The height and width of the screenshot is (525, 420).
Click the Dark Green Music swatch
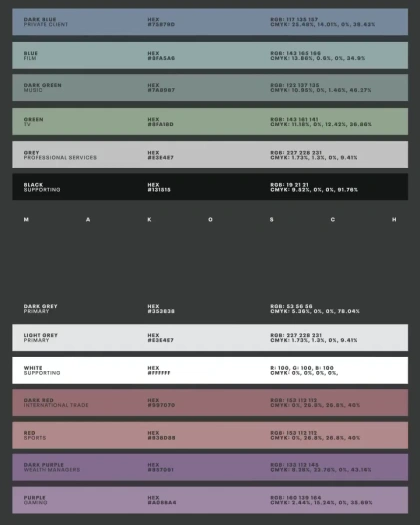coord(210,87)
